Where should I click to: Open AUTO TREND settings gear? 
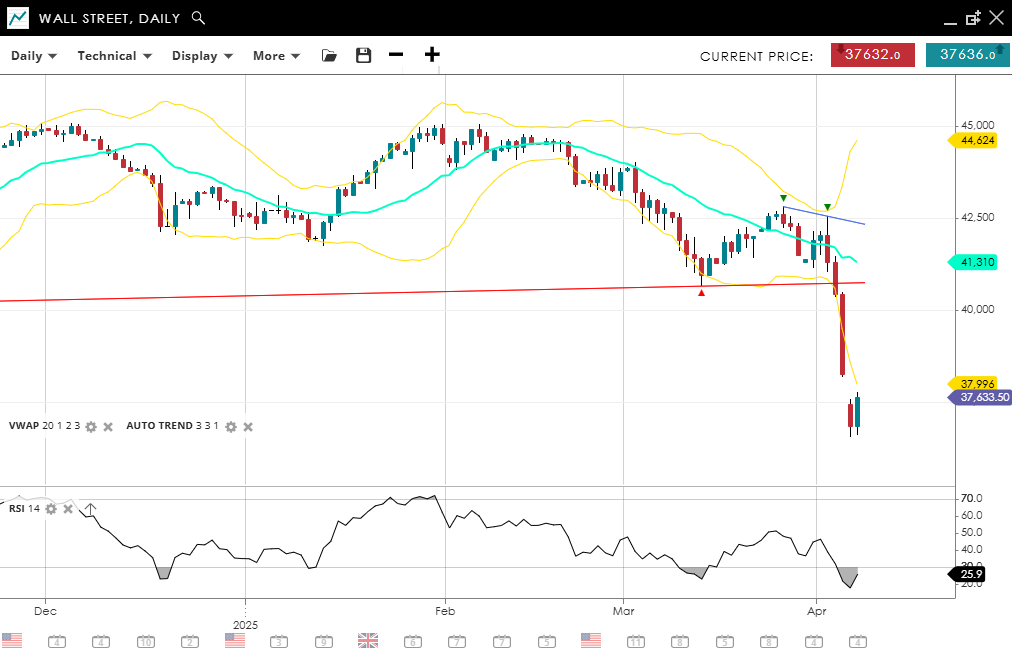pyautogui.click(x=231, y=427)
